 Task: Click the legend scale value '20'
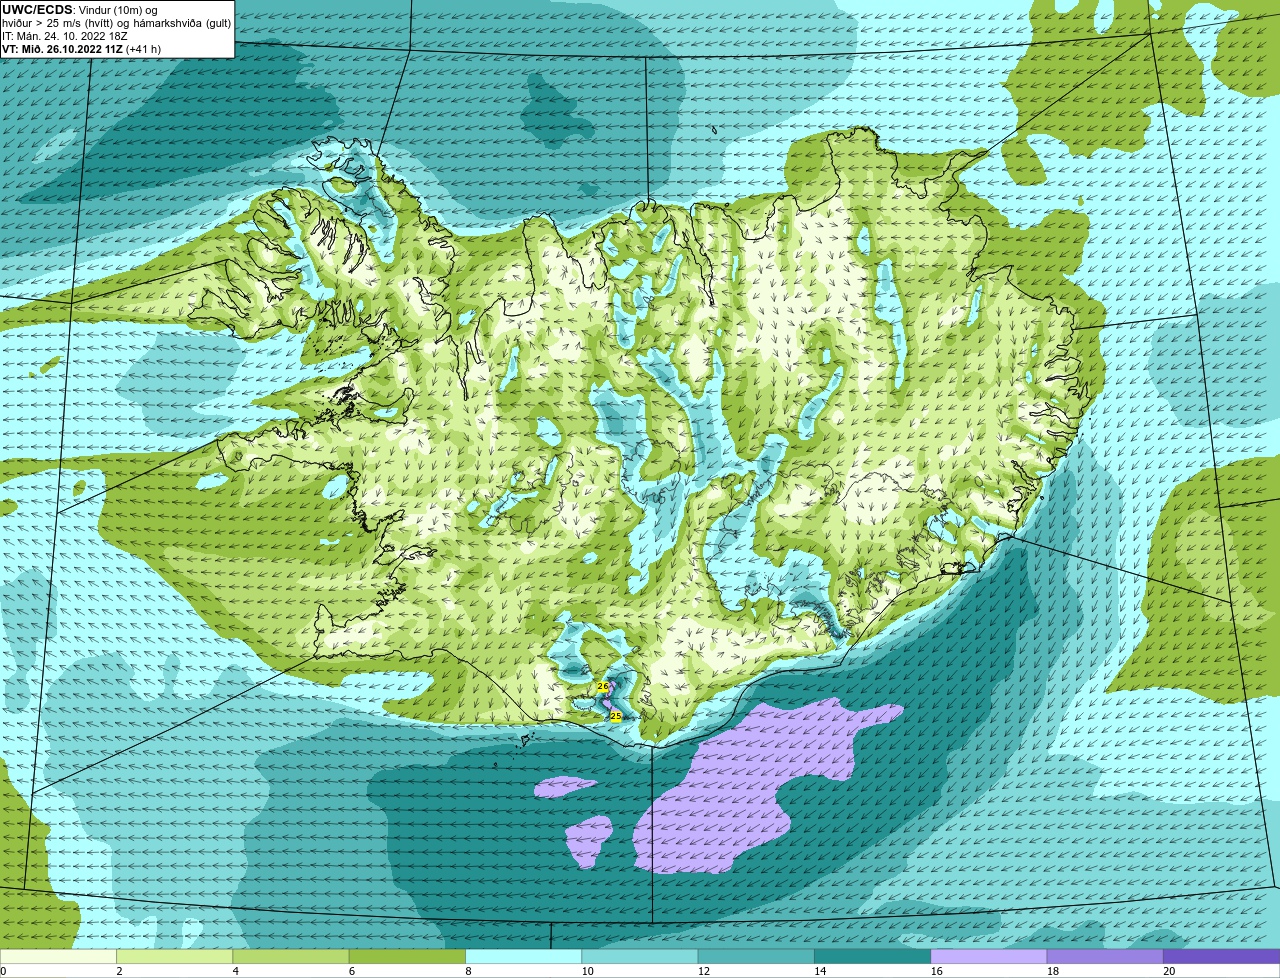(x=1169, y=971)
